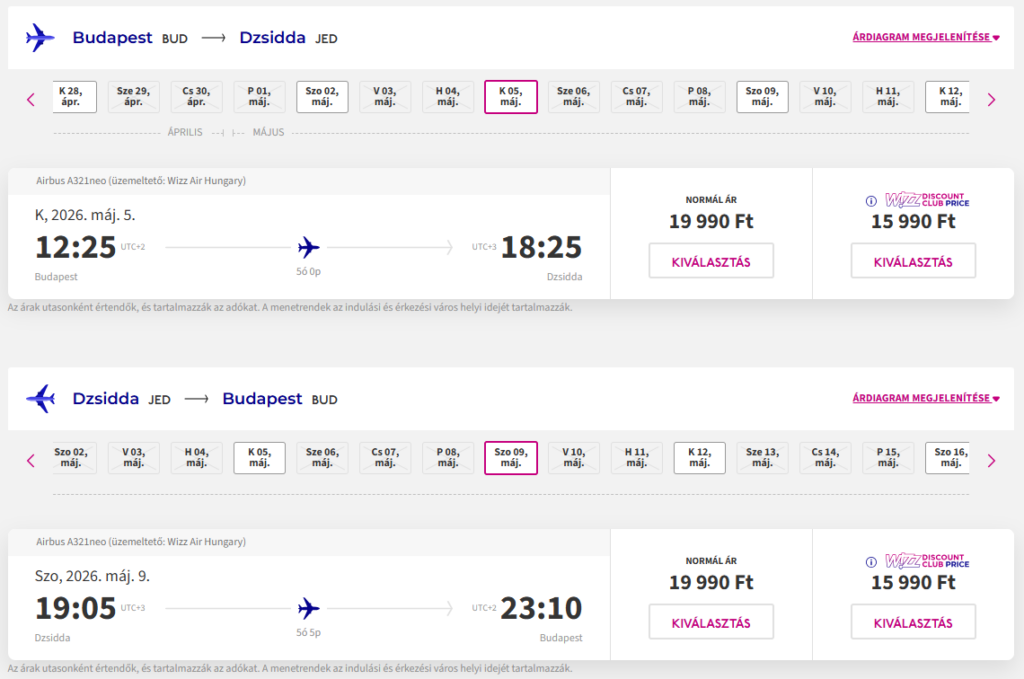Choose outbound normal price 19 990 Ft Kiválasztás
Screen dimensions: 1024x679
pos(711,262)
